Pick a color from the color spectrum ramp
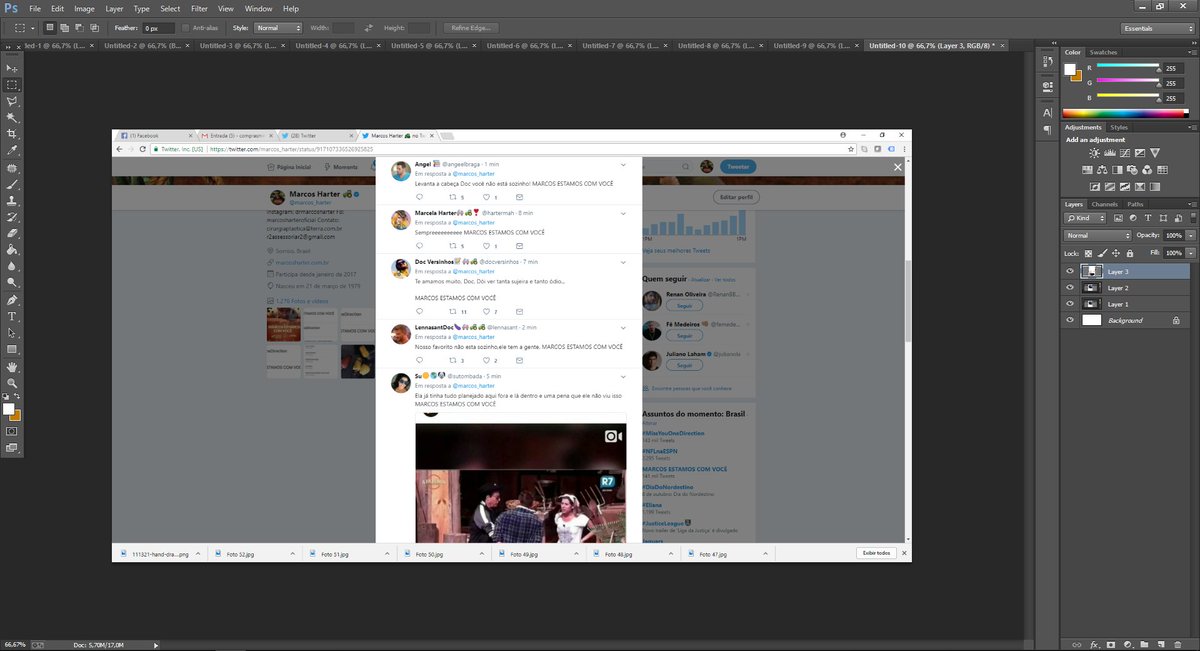 click(x=1128, y=113)
